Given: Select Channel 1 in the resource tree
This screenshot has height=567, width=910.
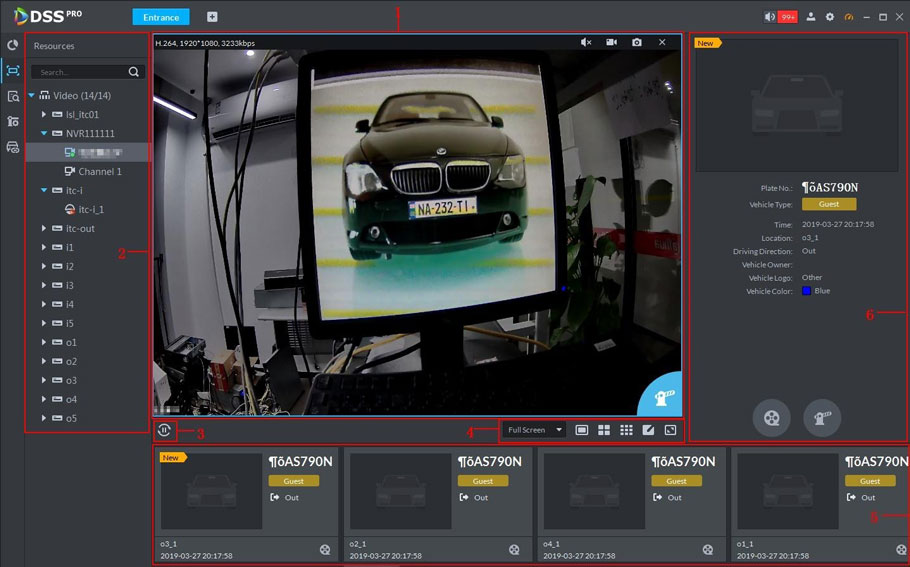Looking at the screenshot, I should click(x=100, y=172).
